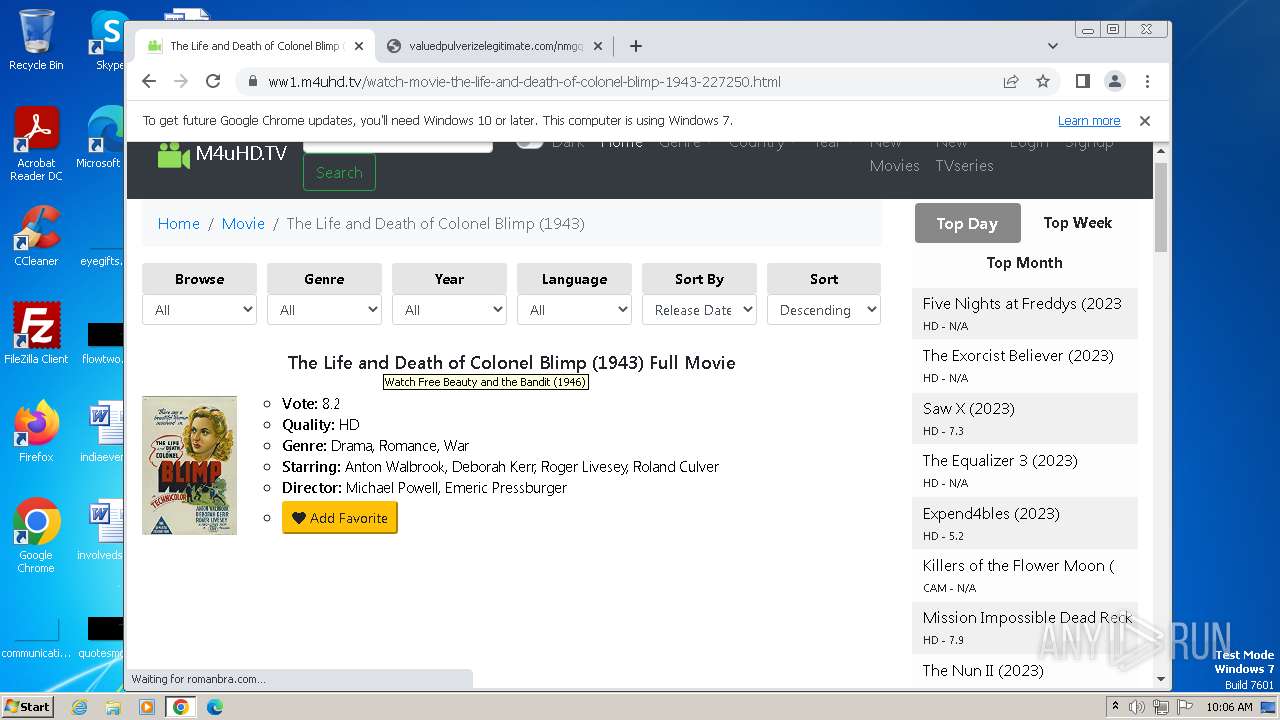Open the Windows Media Player taskbar icon
Screen dimensions: 1280x720
[147, 707]
